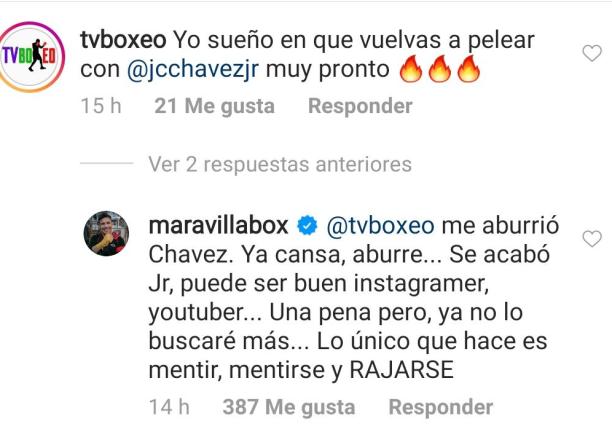View the 21 Me gusta likes list

(215, 106)
